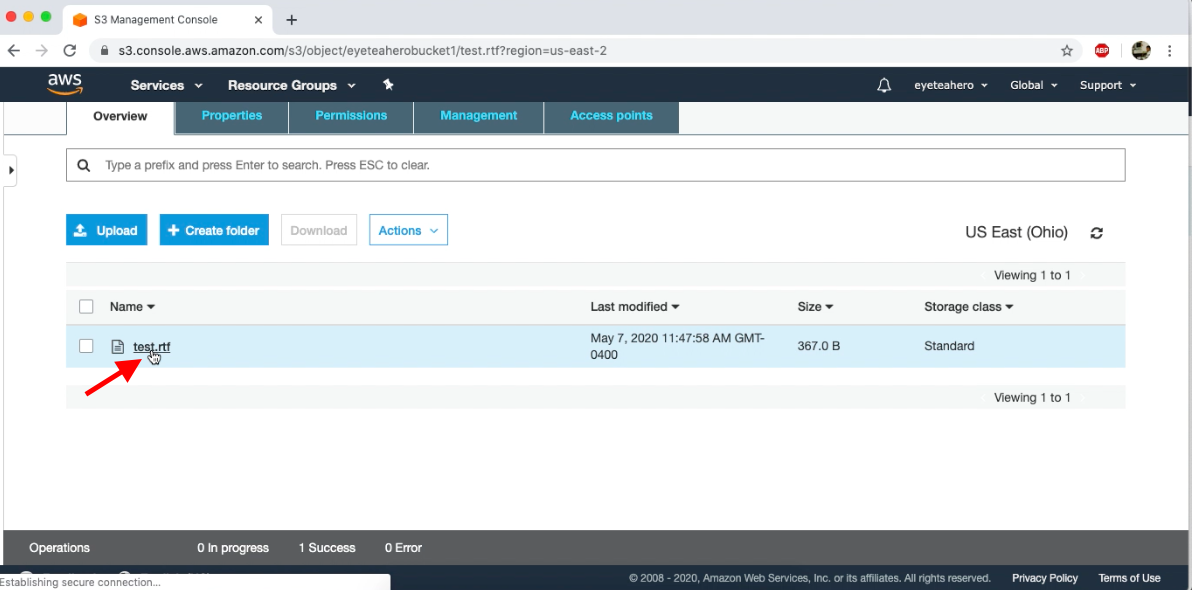Click the AWS home logo
This screenshot has height=590, width=1192.
(64, 85)
